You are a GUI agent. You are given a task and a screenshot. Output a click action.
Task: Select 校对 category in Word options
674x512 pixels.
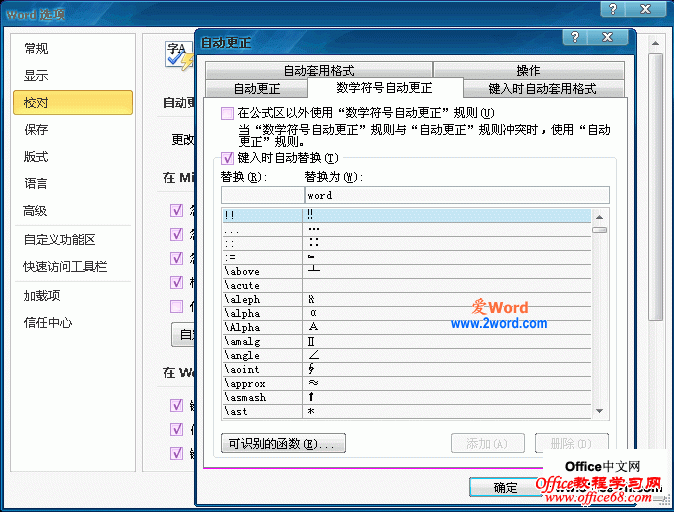tap(73, 102)
